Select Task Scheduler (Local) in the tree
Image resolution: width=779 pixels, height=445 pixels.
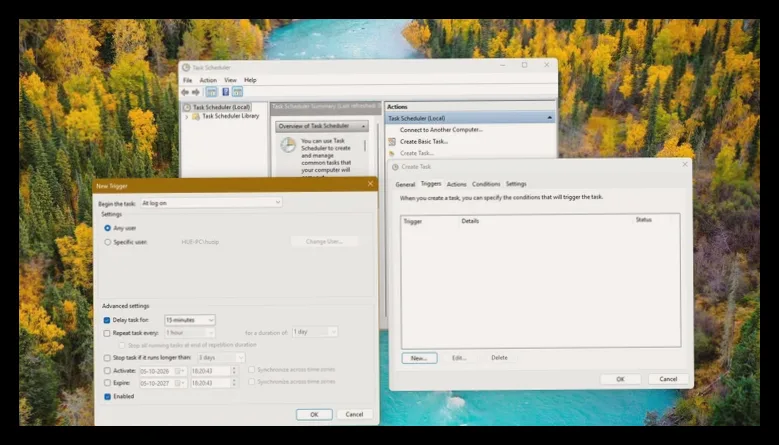221,107
